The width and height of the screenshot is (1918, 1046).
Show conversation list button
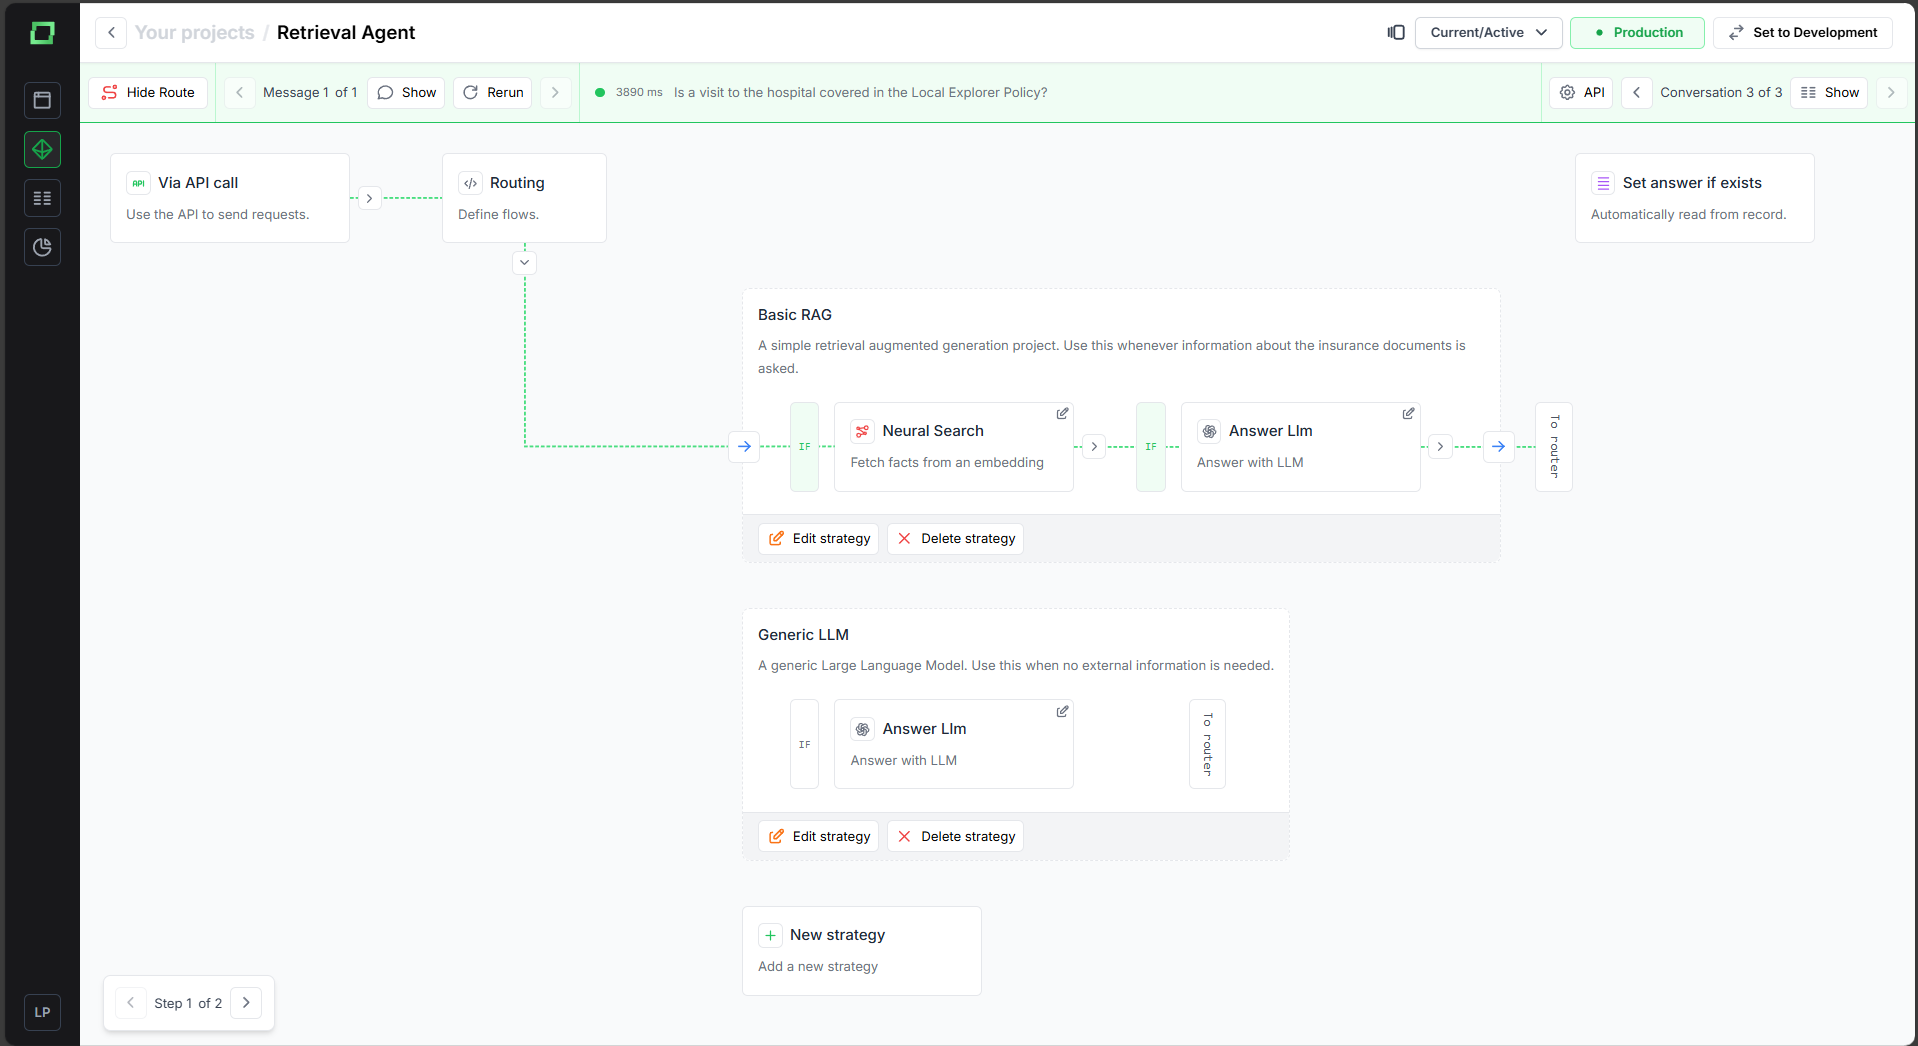point(1829,92)
